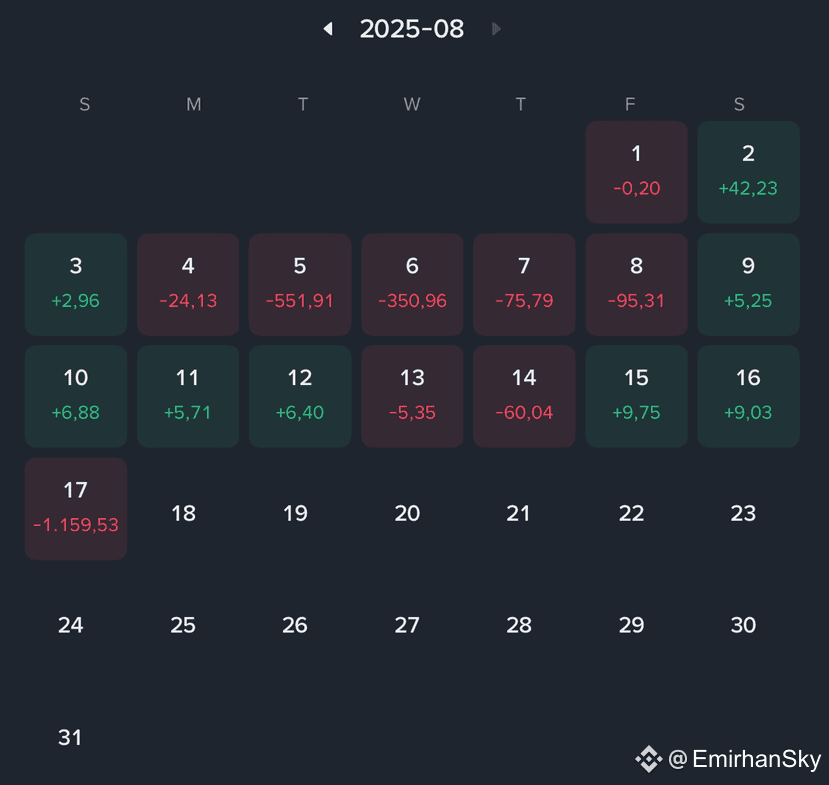The height and width of the screenshot is (785, 829).
Task: Select empty date 23
Action: click(743, 513)
